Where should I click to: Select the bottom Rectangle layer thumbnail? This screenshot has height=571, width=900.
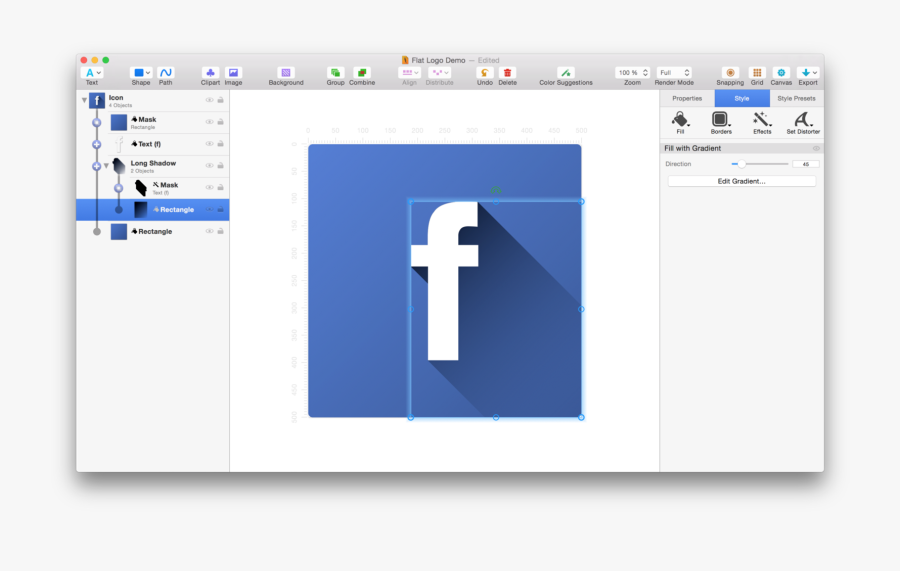click(119, 231)
